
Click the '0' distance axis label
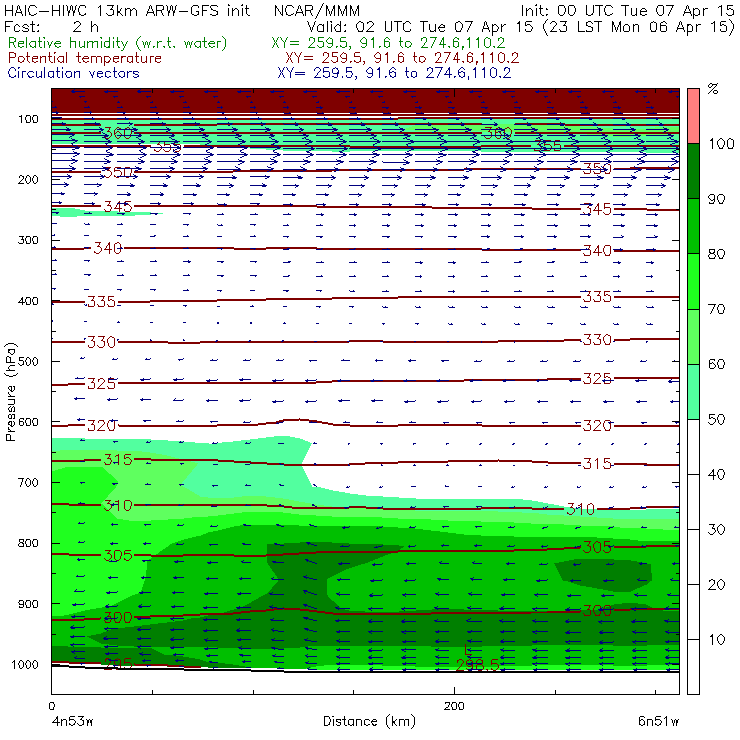coord(51,706)
